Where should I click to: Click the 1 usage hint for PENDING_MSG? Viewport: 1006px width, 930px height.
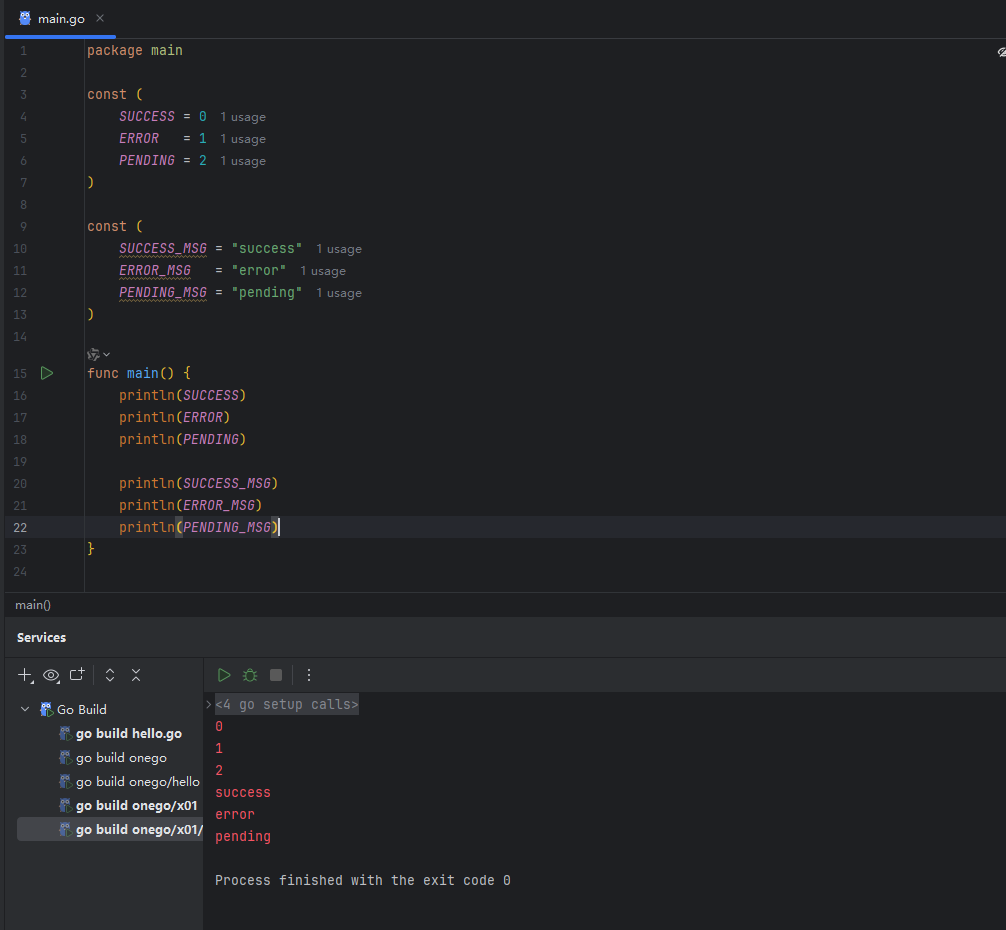point(339,293)
